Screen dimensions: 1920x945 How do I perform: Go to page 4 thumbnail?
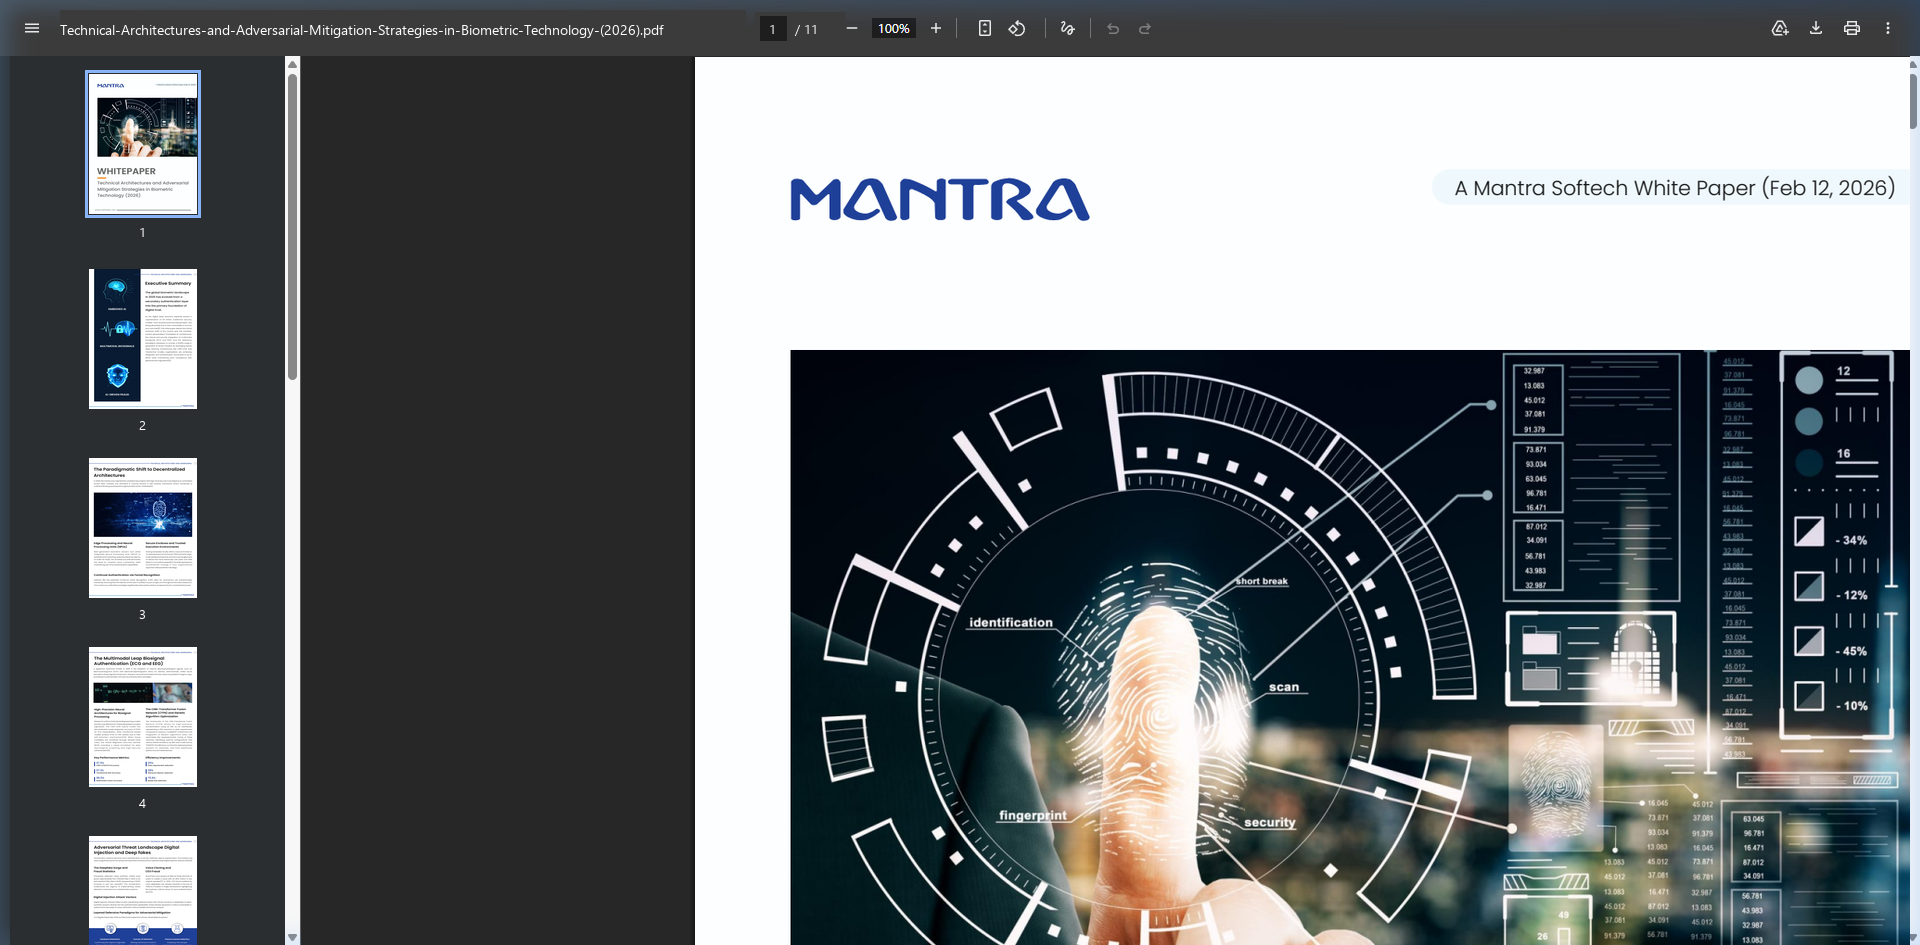[x=143, y=717]
